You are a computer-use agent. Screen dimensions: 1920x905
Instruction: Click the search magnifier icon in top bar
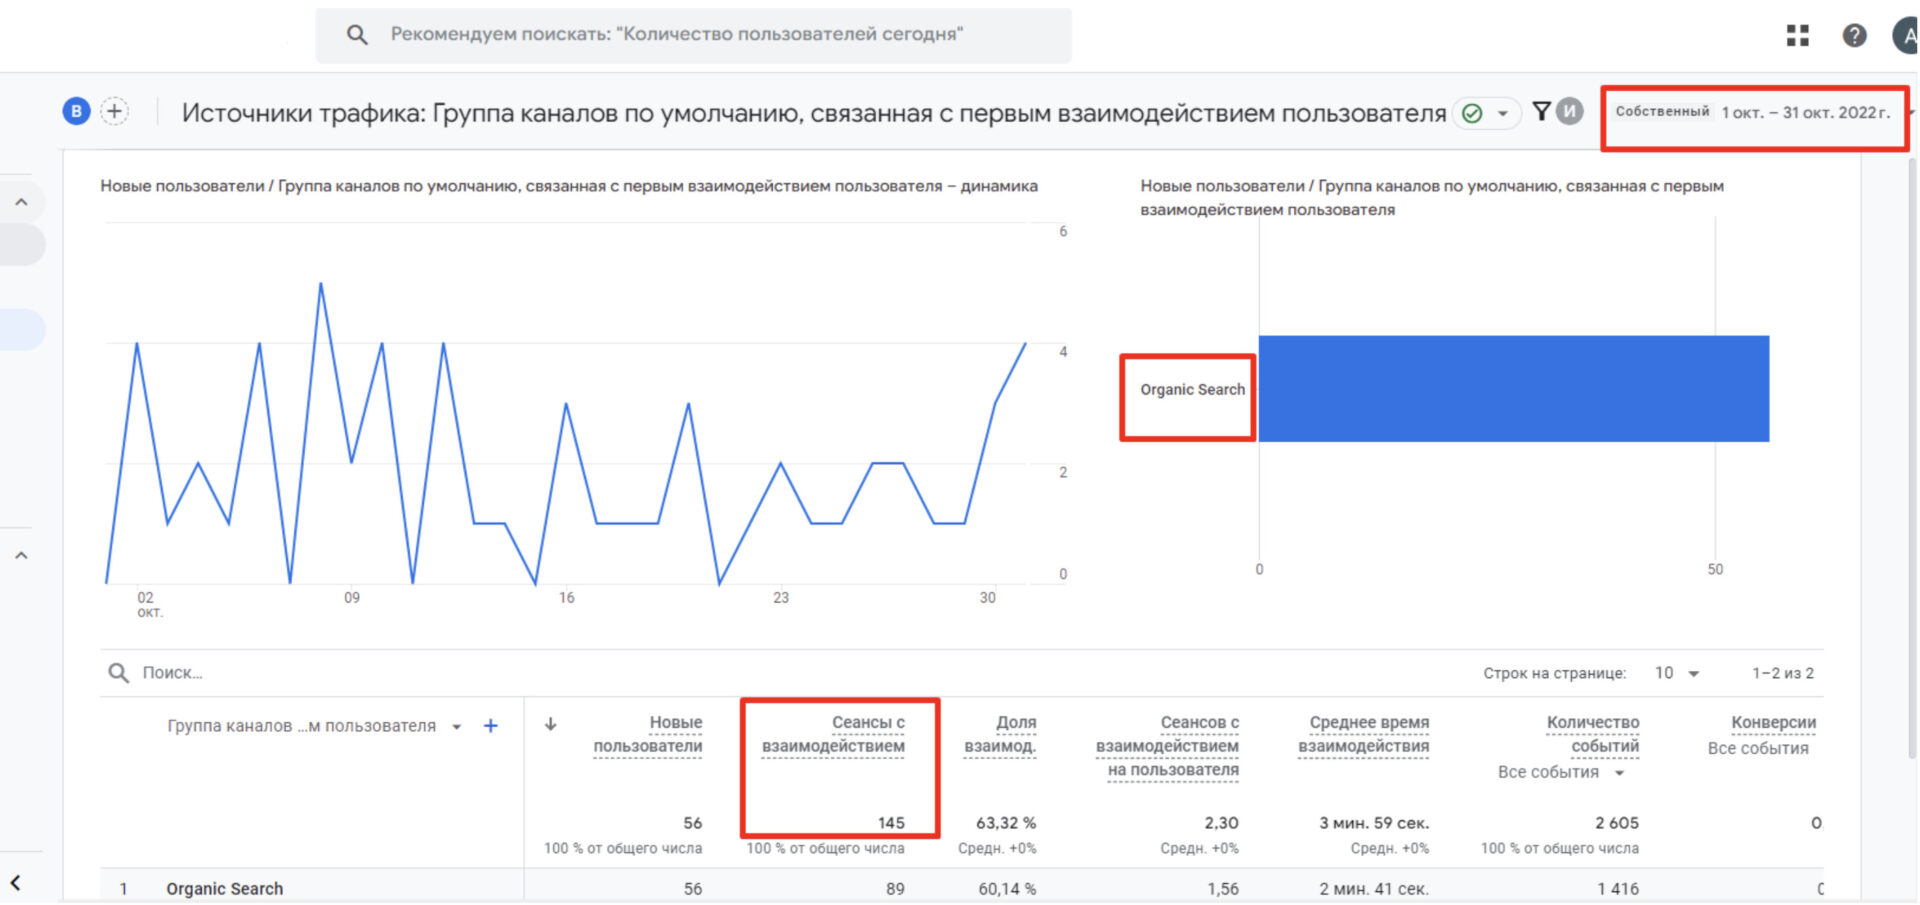(x=357, y=35)
